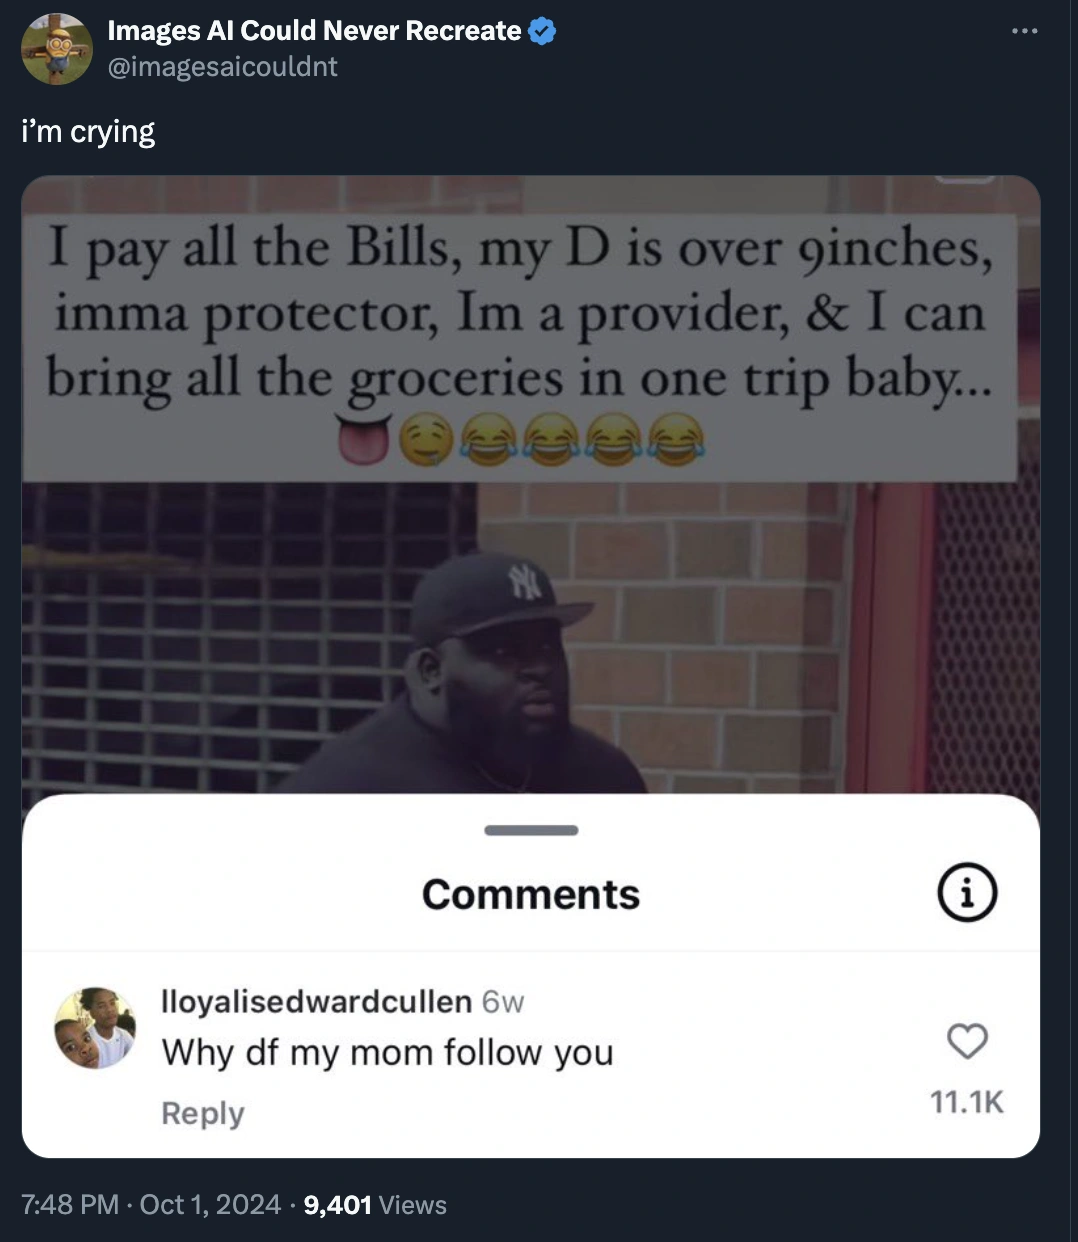Open the account's profile avatar
Image resolution: width=1078 pixels, height=1242 pixels.
coord(57,49)
